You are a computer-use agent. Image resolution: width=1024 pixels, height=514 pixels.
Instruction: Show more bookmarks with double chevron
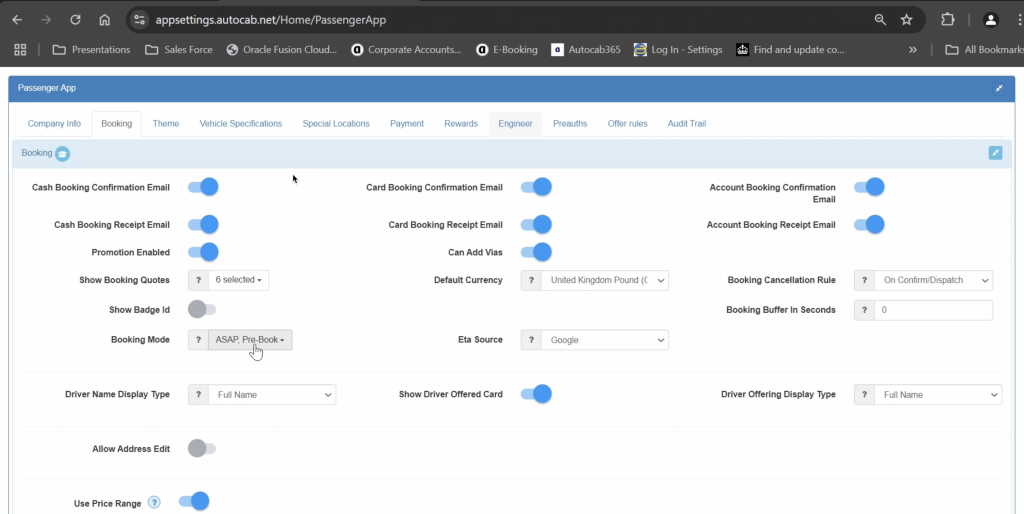[x=912, y=50]
